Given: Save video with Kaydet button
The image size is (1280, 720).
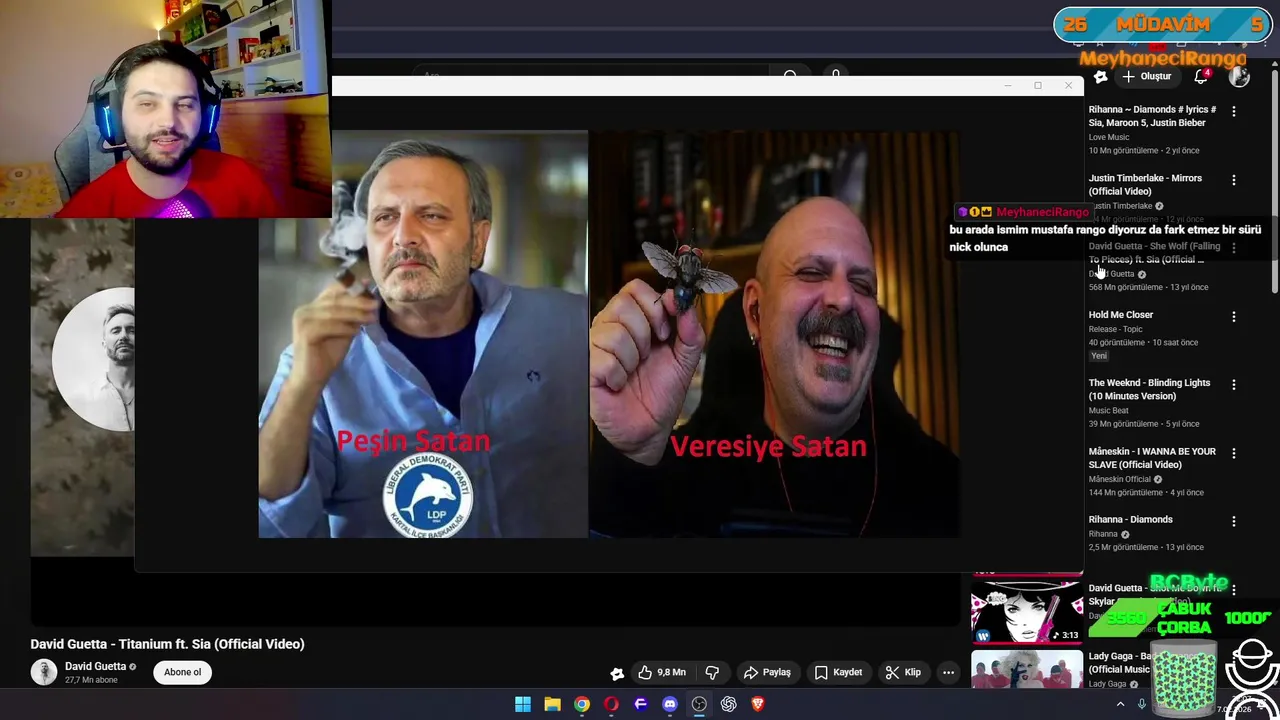Looking at the screenshot, I should [x=838, y=672].
